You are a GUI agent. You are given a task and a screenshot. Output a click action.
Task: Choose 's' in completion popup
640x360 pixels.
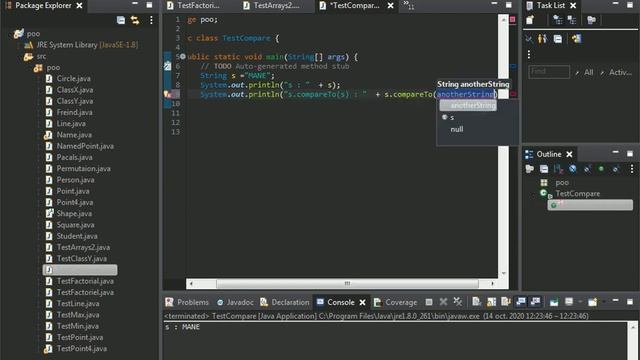(x=452, y=118)
